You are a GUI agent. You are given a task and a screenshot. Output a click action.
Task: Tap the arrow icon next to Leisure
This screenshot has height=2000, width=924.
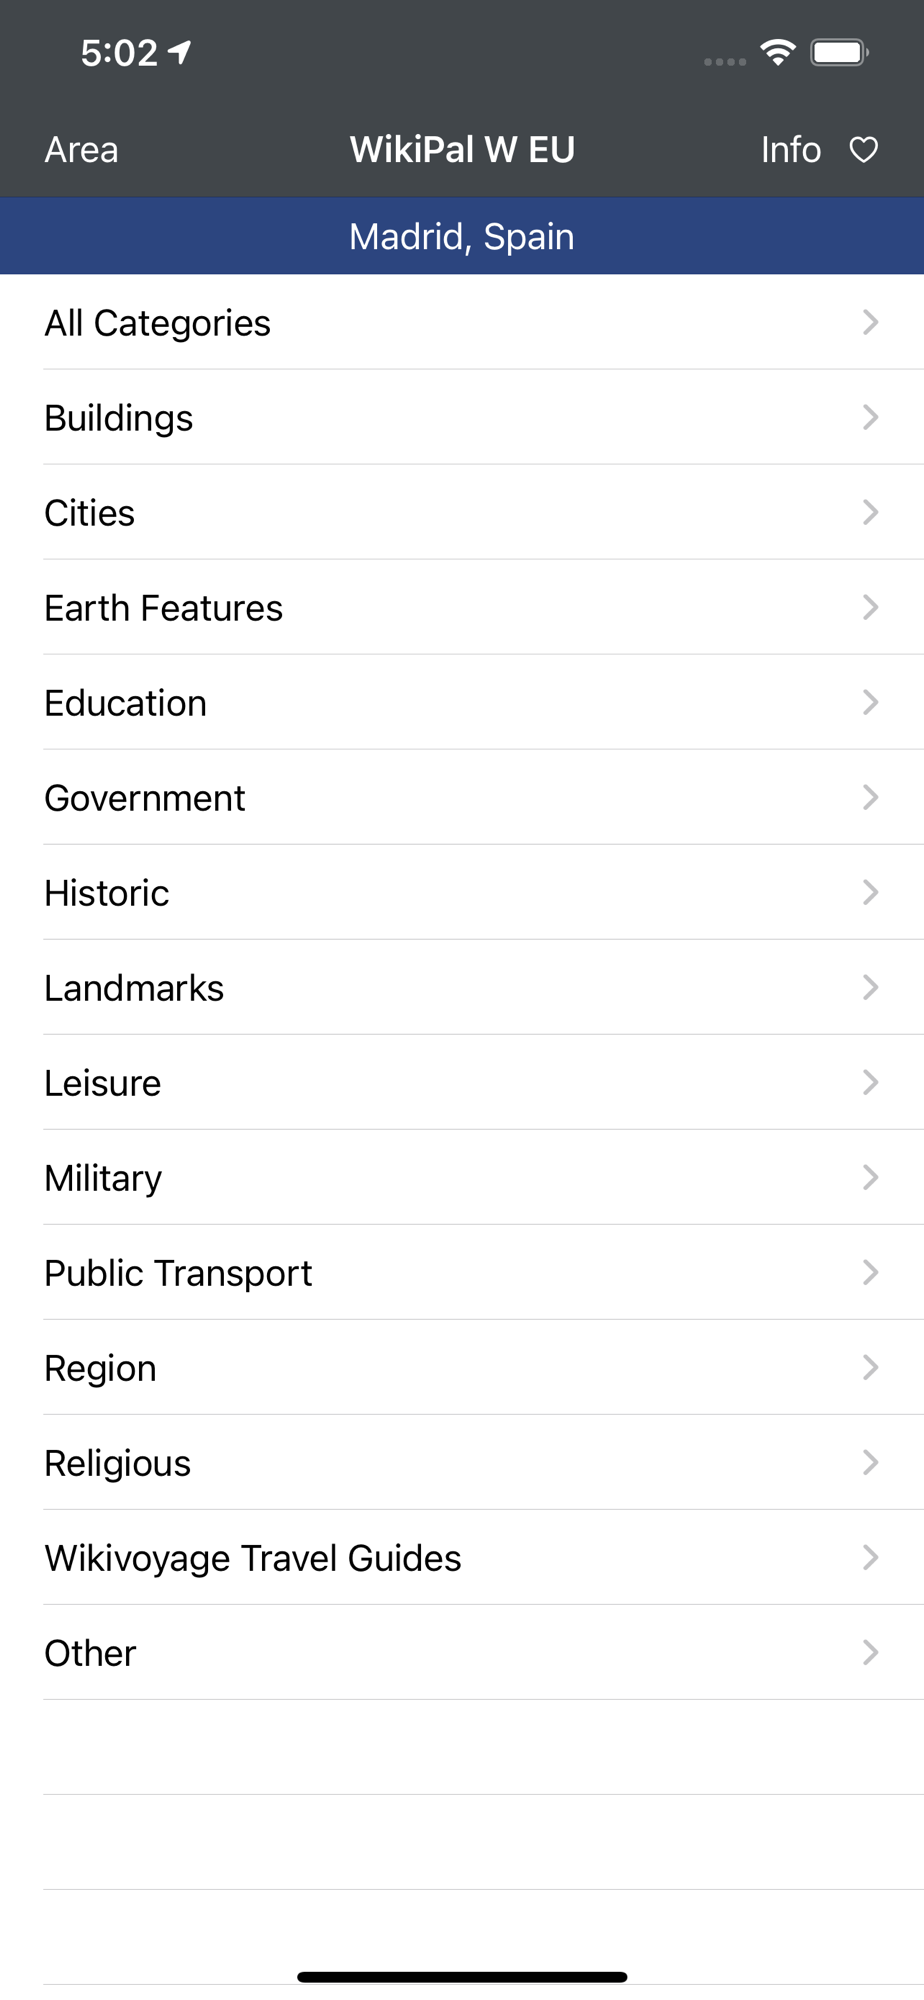click(x=871, y=1082)
